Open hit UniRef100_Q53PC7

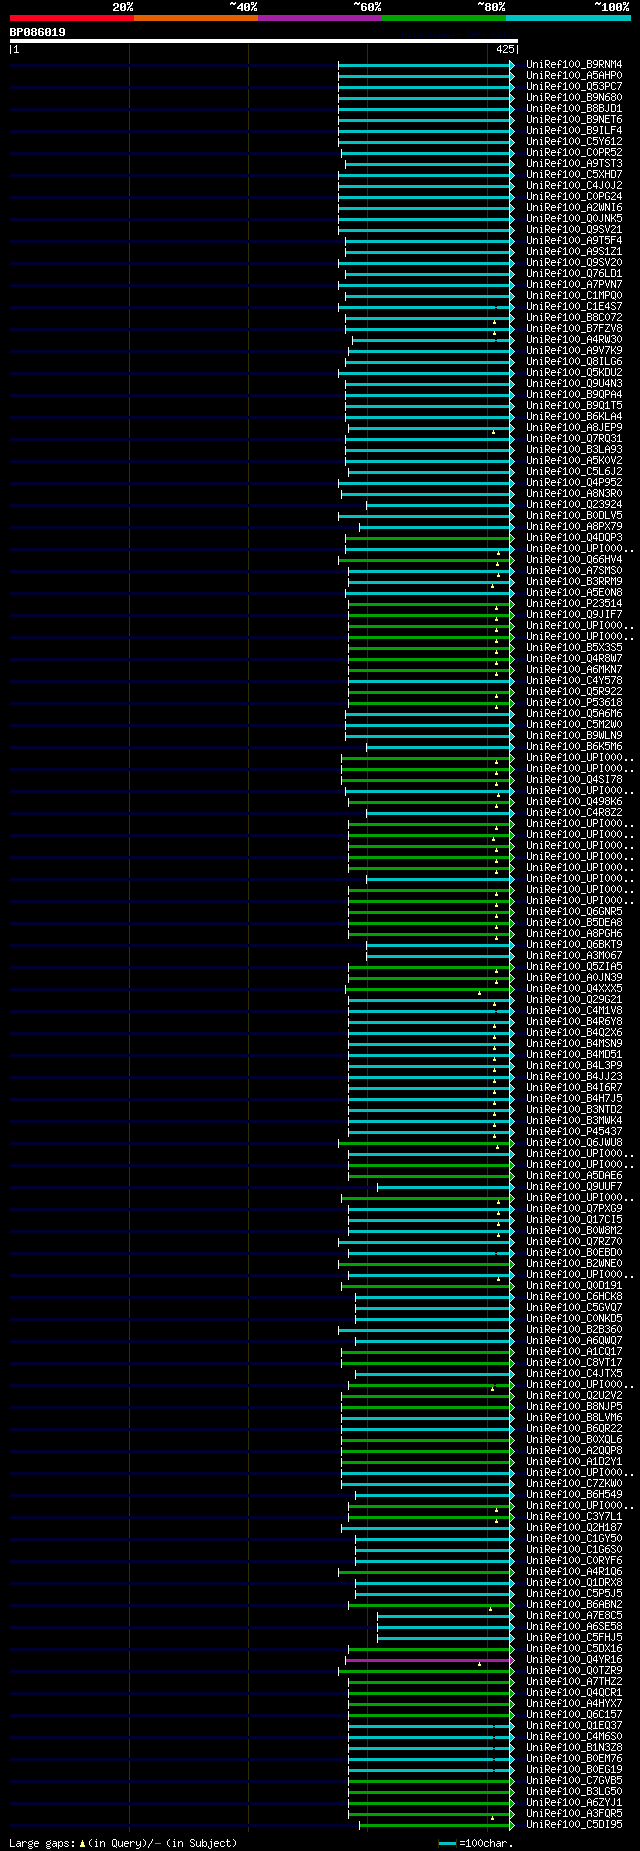(x=574, y=86)
